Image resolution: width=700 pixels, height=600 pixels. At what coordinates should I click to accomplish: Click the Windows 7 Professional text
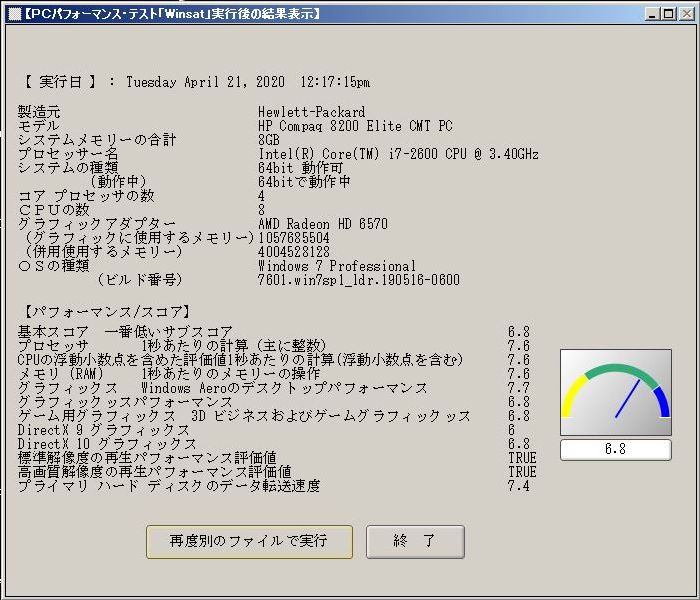click(x=337, y=266)
